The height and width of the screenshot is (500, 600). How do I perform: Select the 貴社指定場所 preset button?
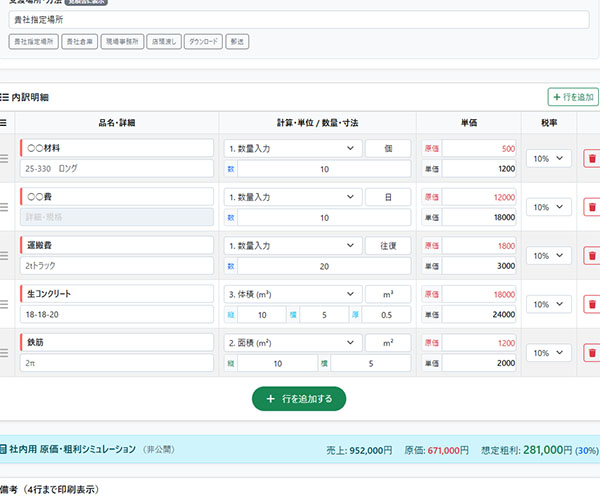34,41
